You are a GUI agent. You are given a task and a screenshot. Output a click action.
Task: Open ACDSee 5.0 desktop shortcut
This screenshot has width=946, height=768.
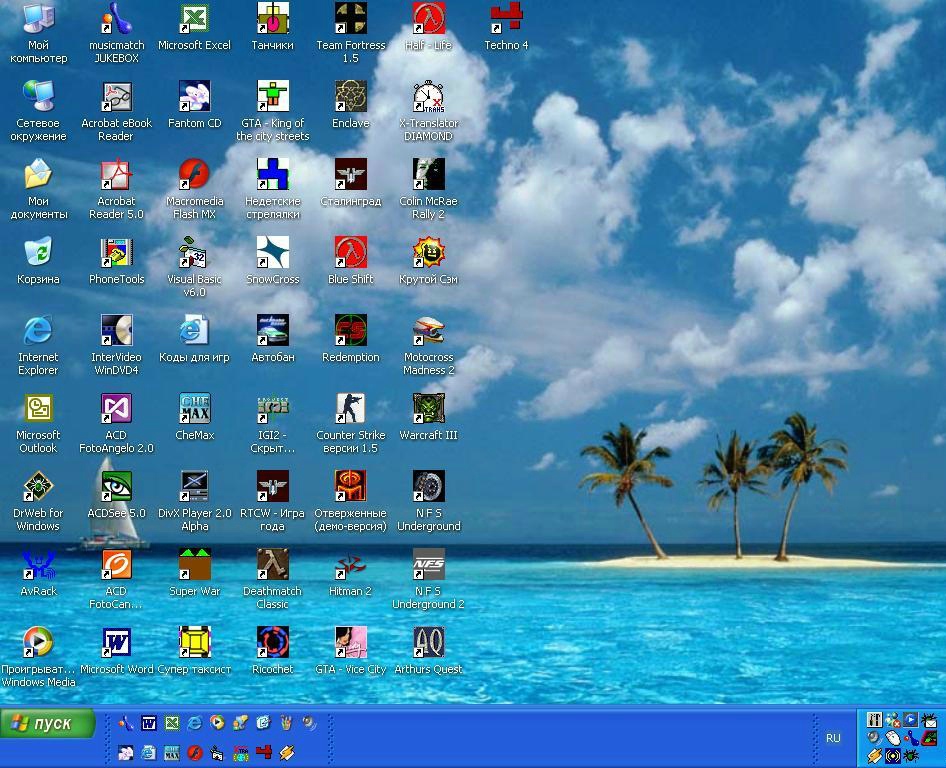(x=116, y=487)
